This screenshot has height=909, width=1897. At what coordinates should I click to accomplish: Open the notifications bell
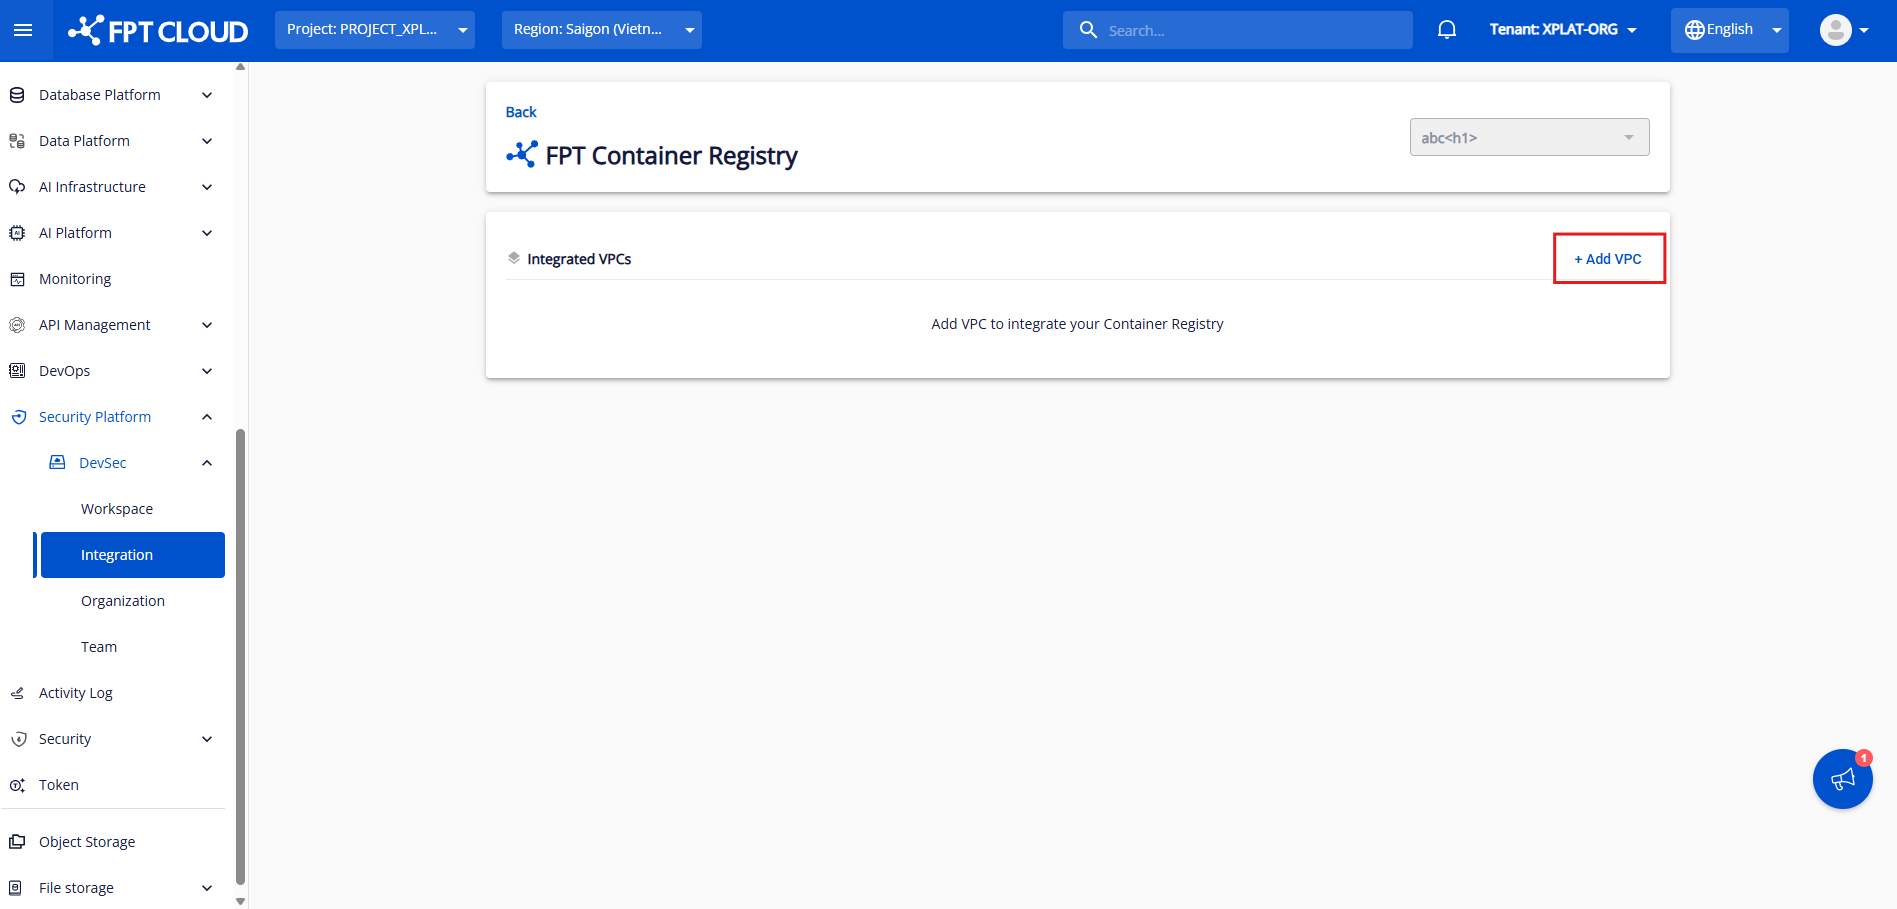coord(1446,30)
